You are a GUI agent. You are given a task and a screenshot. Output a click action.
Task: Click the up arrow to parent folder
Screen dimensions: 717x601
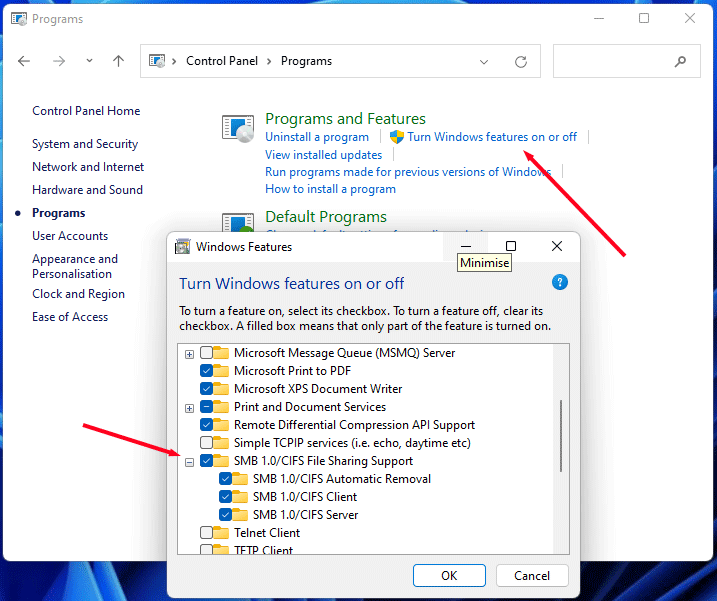pos(118,61)
